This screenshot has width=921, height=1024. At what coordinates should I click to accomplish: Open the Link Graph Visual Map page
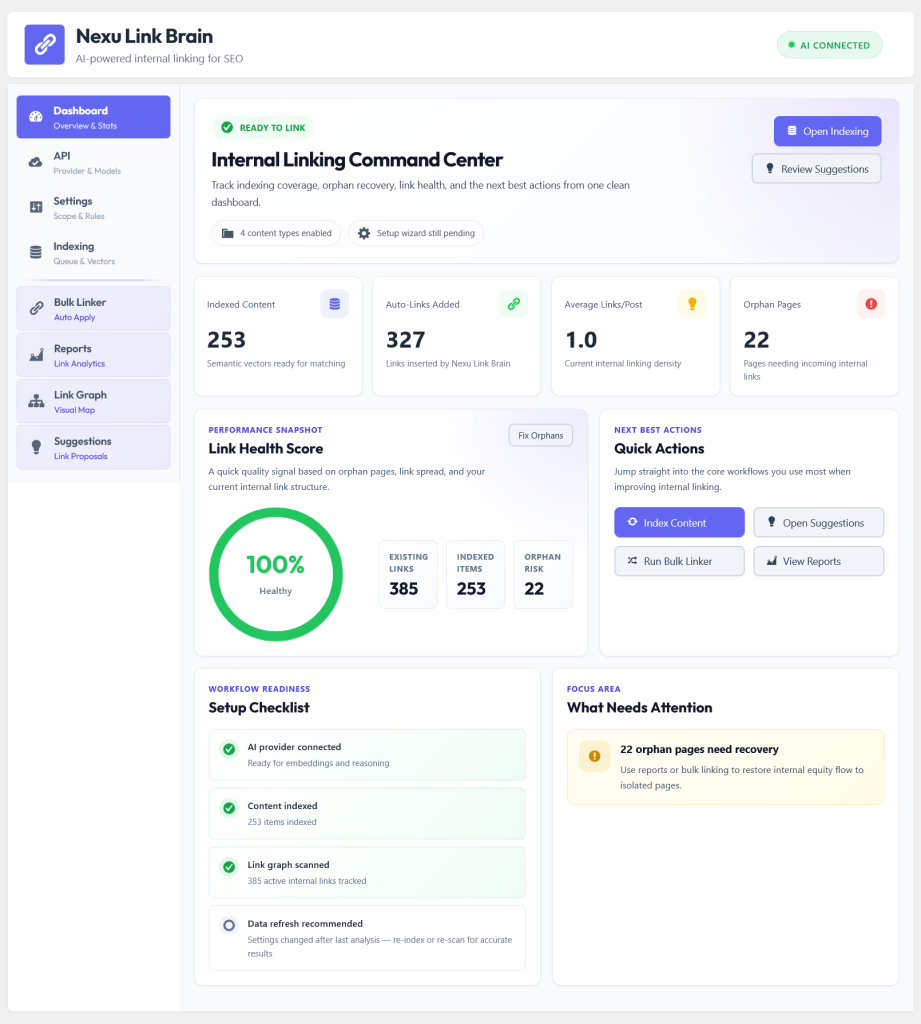[x=93, y=401]
